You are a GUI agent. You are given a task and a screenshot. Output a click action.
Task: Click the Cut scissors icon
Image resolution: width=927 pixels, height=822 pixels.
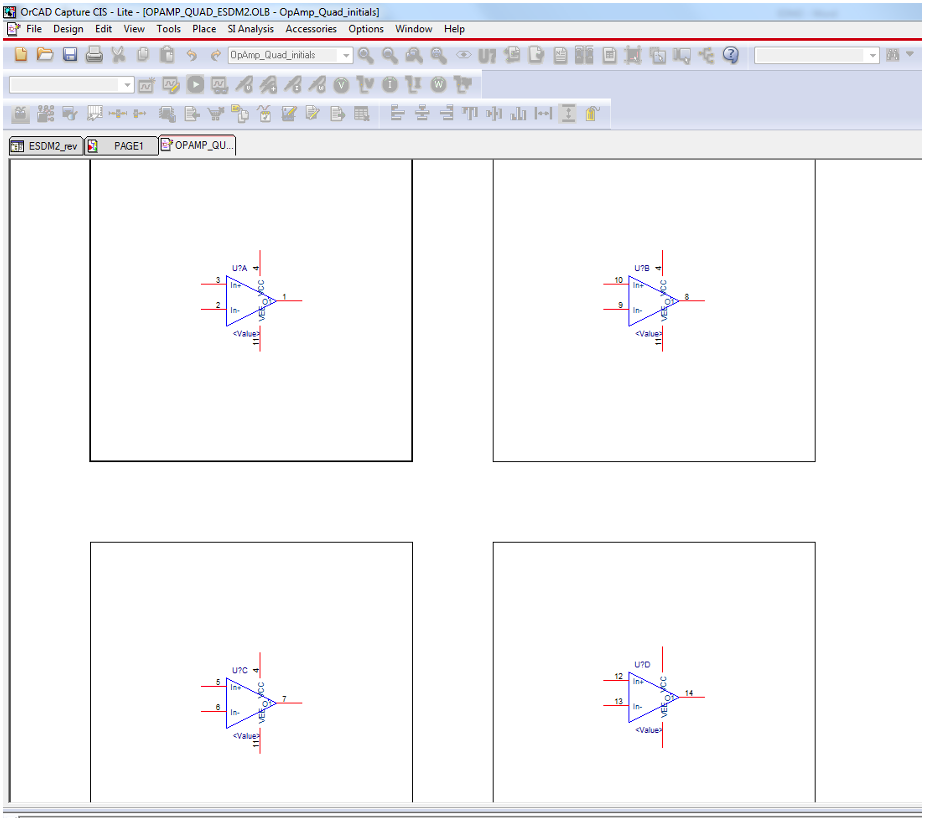pos(118,56)
